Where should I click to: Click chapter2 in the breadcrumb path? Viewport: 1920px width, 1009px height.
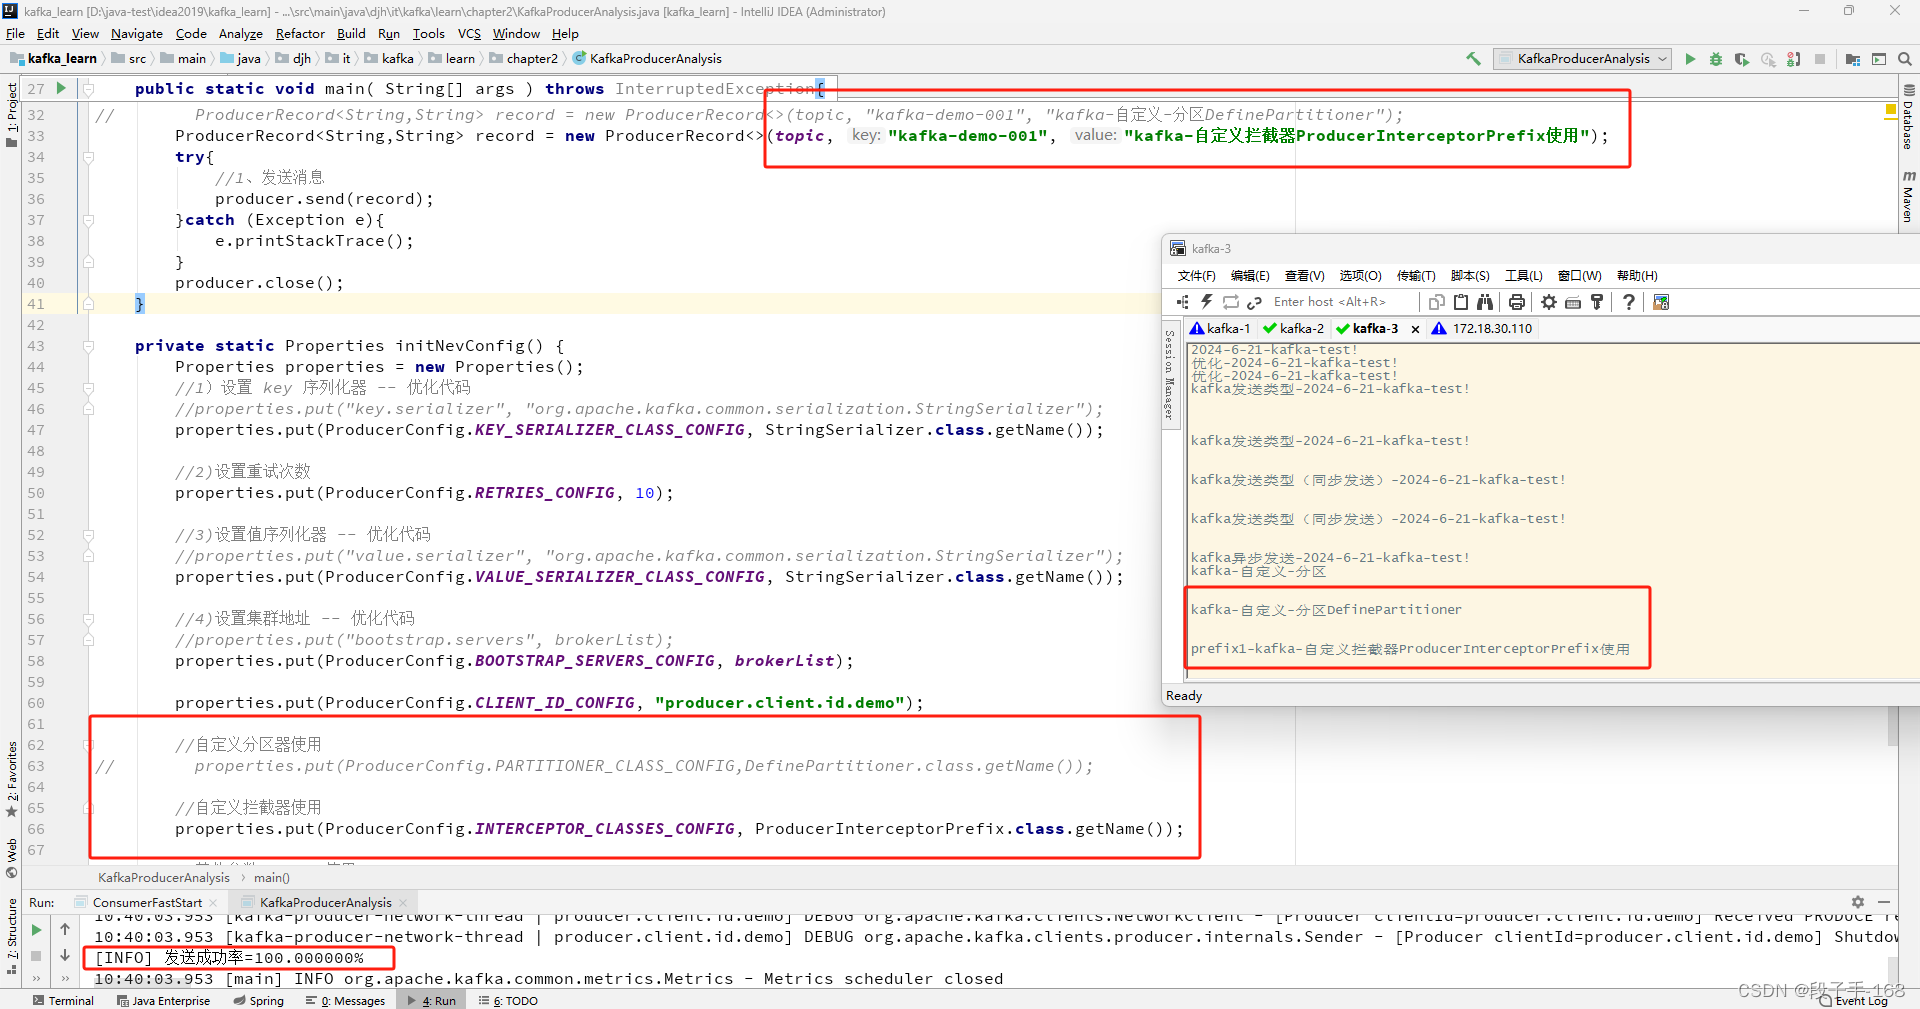(524, 59)
